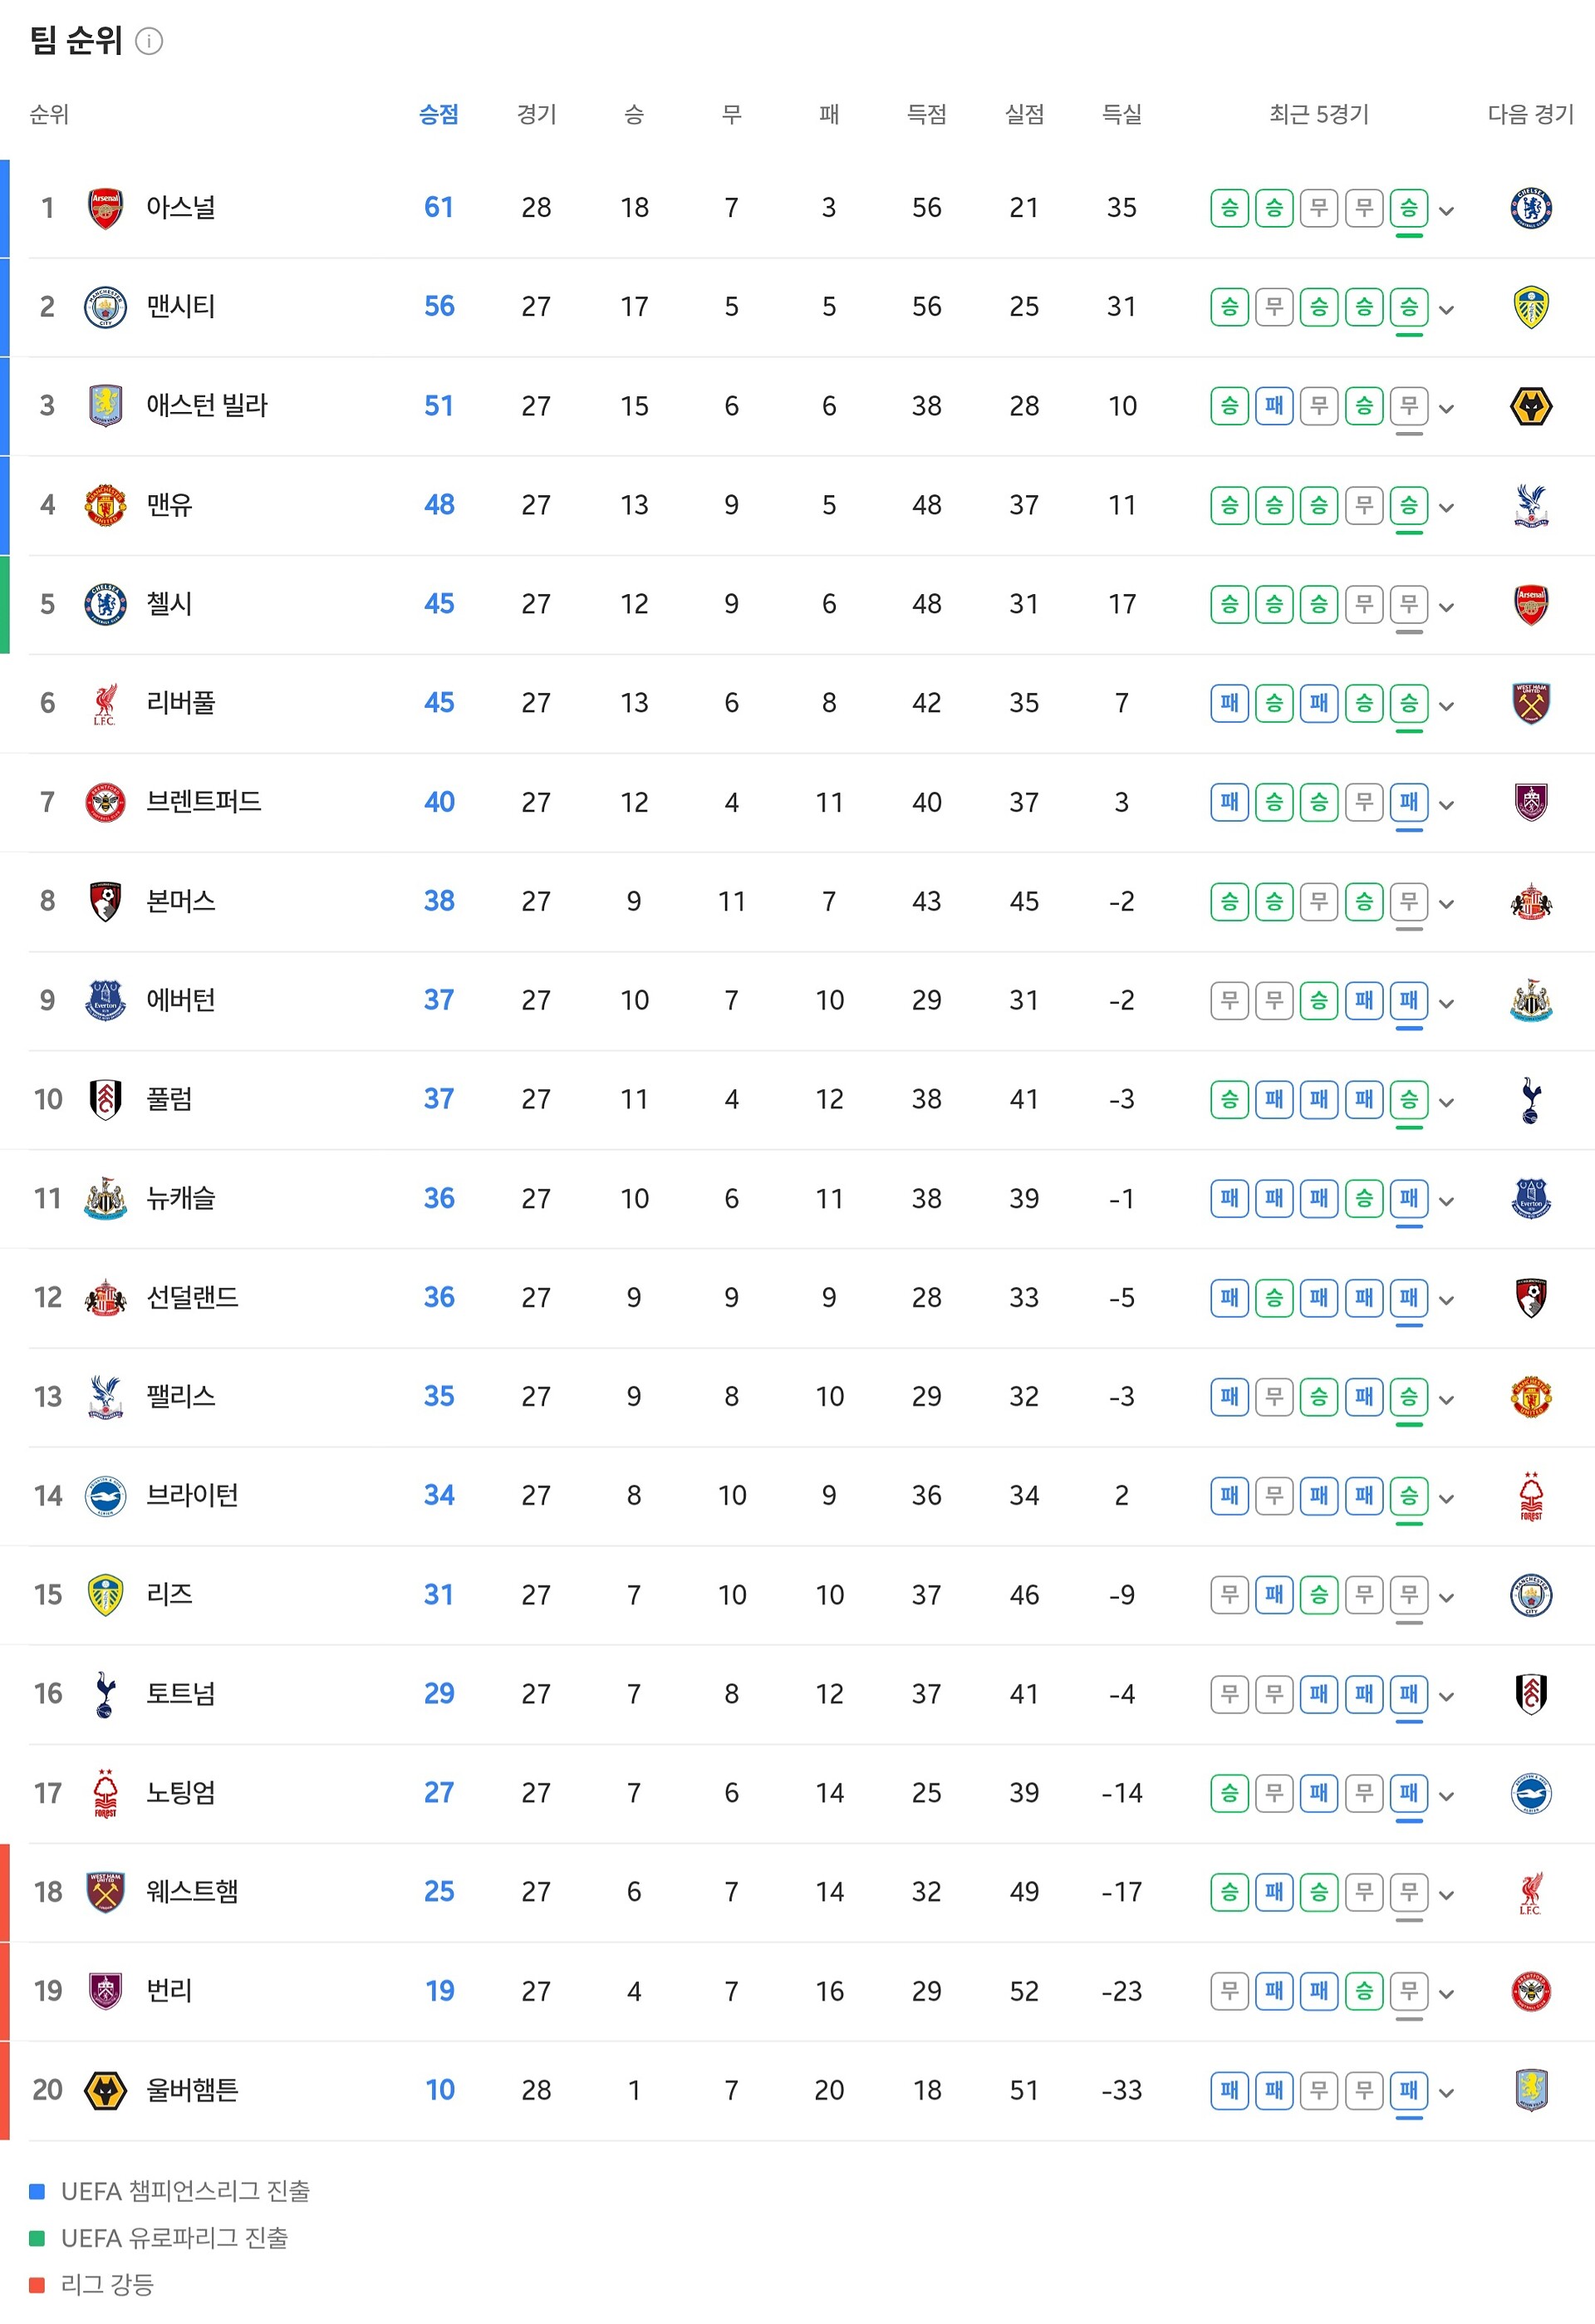Click Everton's most recent loss badge
The height and width of the screenshot is (2324, 1595).
coord(1408,1000)
